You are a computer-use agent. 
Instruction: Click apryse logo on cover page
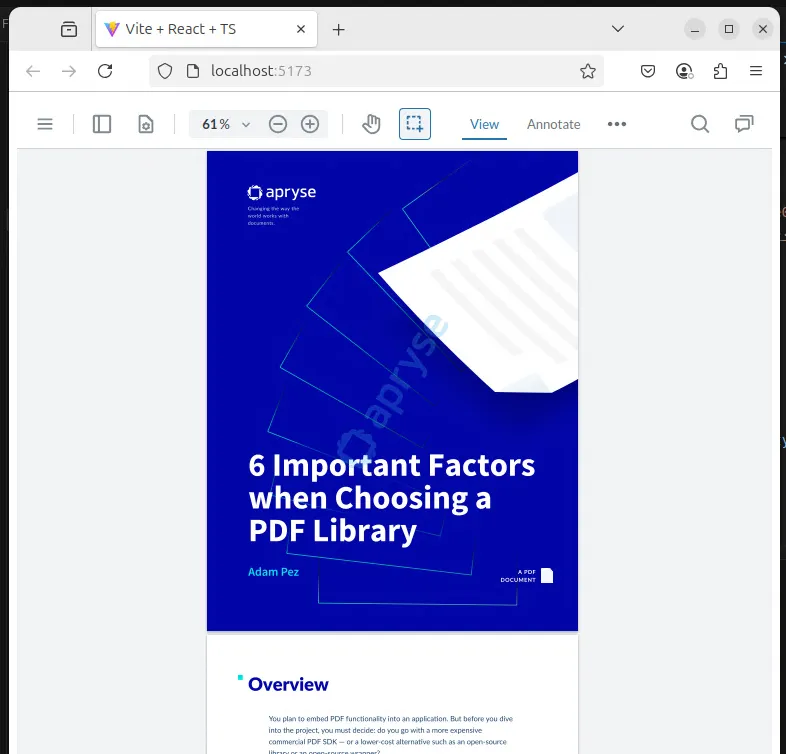click(281, 192)
